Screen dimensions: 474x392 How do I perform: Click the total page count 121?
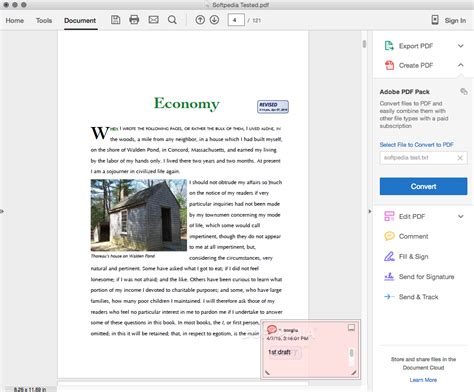tap(256, 20)
